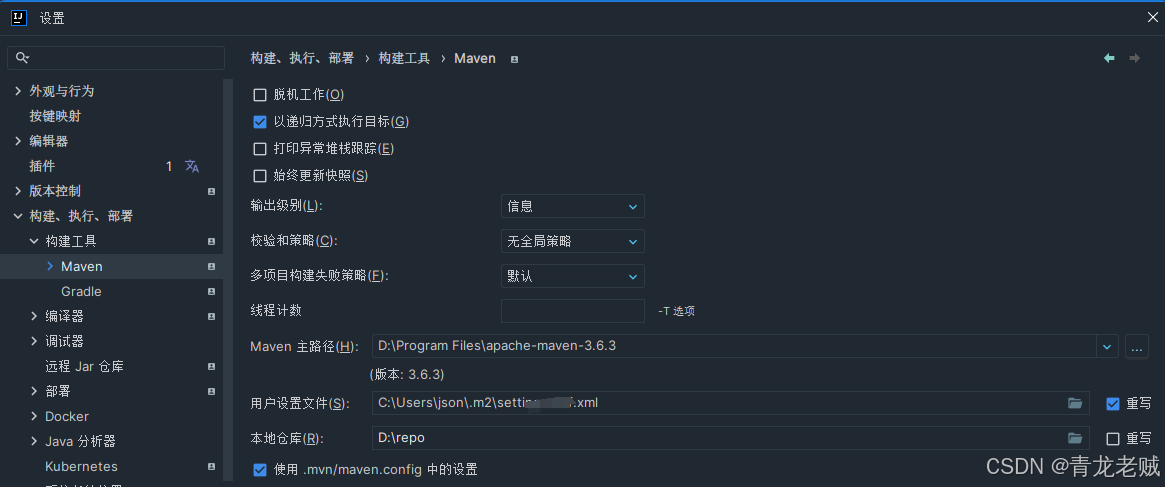Expand Maven subtree chevron
Screen dimensions: 1165x487
[50, 266]
